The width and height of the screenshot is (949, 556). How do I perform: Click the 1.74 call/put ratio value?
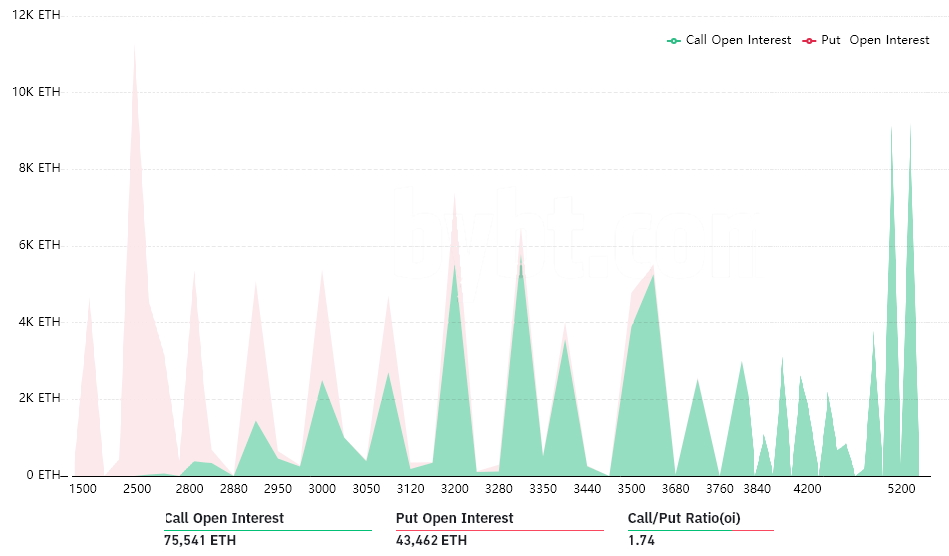click(x=641, y=540)
